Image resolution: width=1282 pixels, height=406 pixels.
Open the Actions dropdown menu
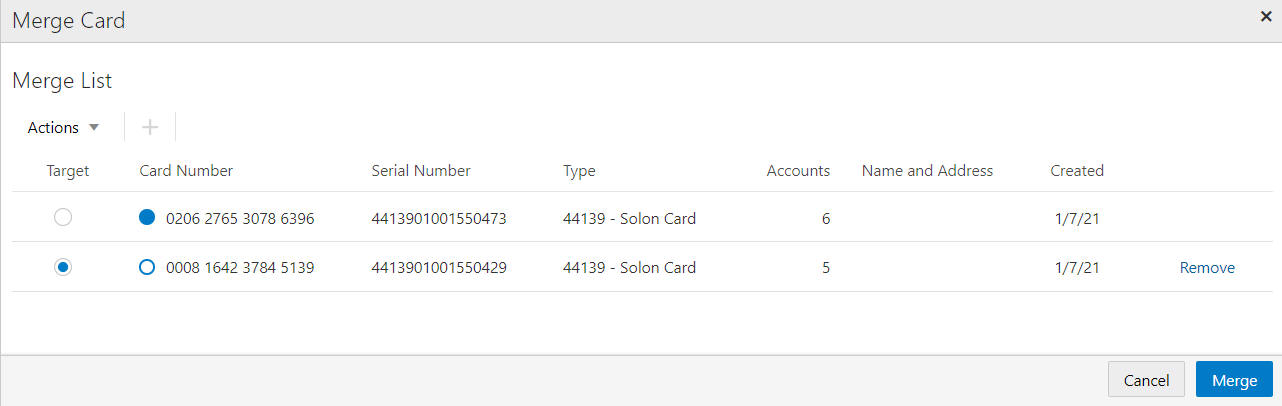pos(64,127)
